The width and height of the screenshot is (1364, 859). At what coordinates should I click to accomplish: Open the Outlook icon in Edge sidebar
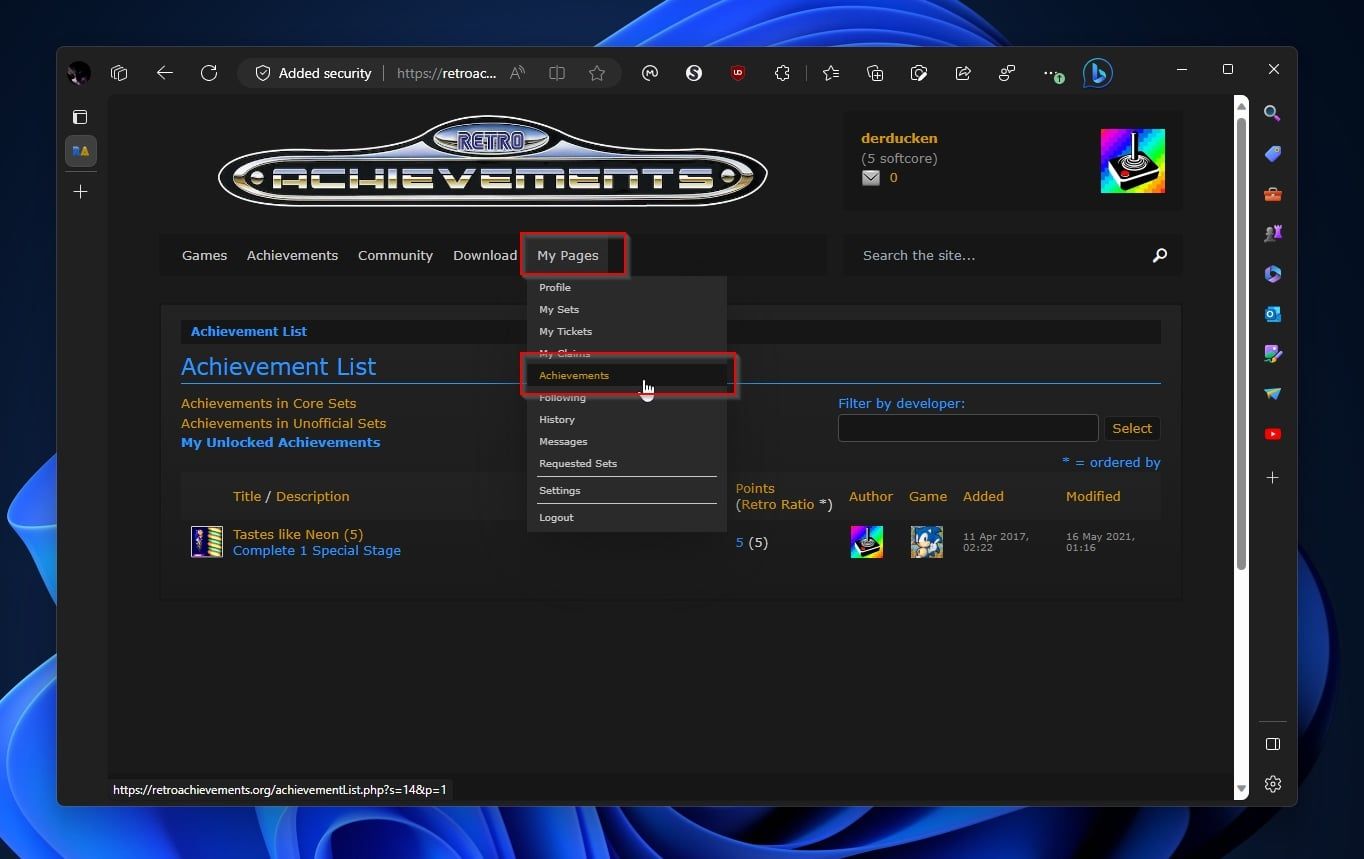(x=1272, y=314)
